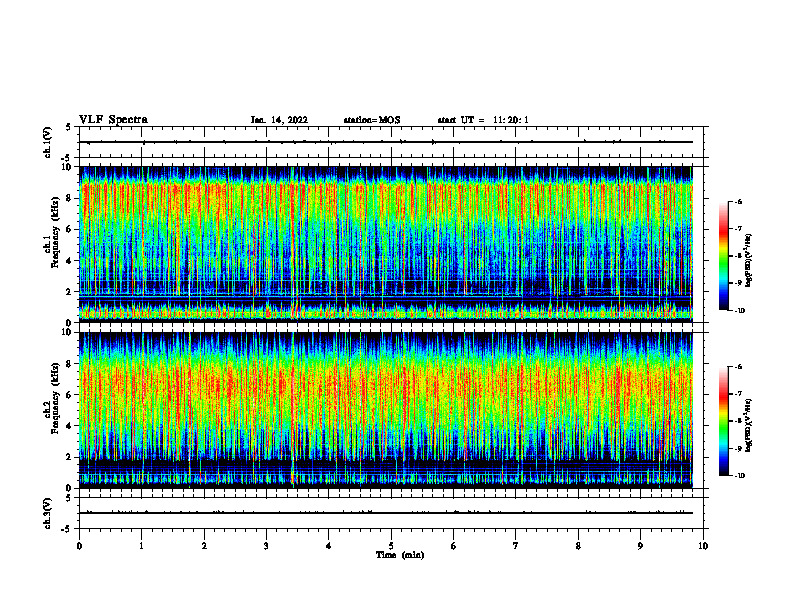Click time axis tick label "9"
Screen dimensions: 792x612
(x=640, y=546)
